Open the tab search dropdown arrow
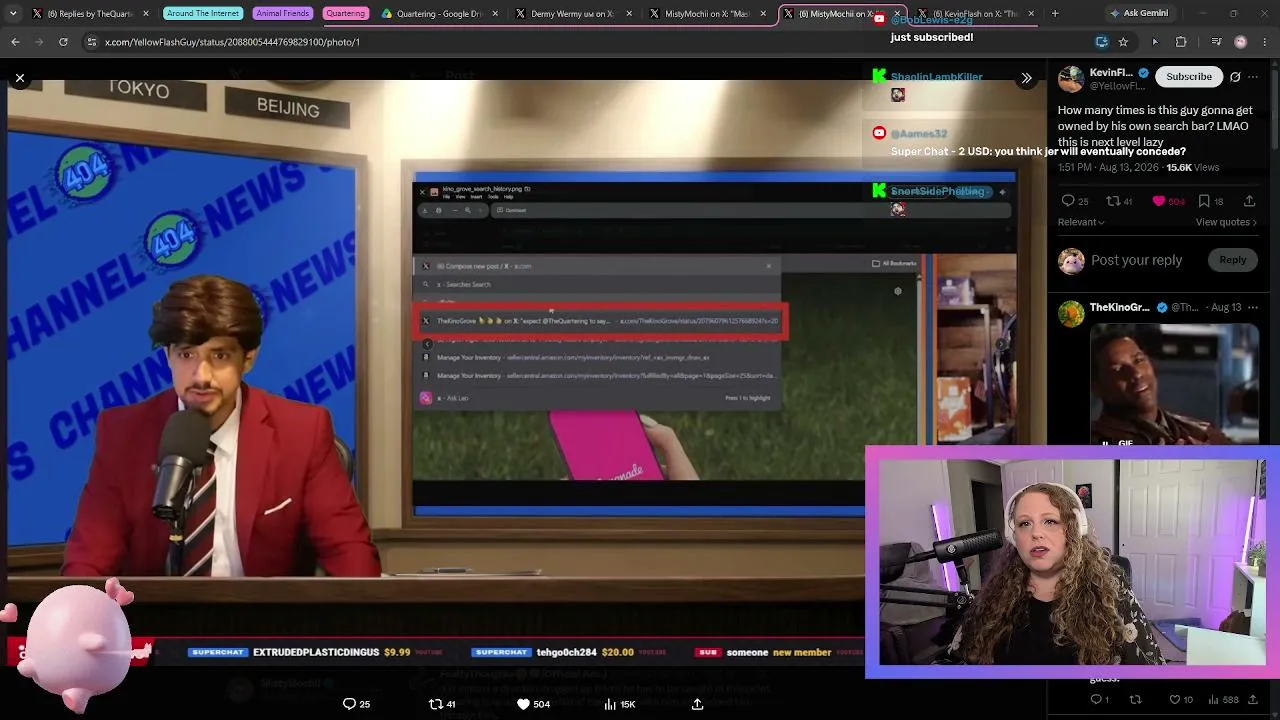The height and width of the screenshot is (720, 1280). pyautogui.click(x=13, y=14)
